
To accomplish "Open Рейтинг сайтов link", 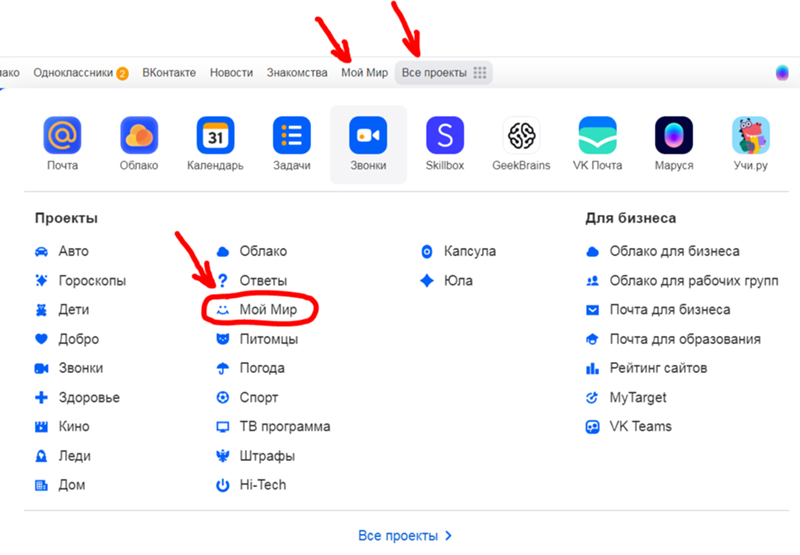I will (658, 368).
